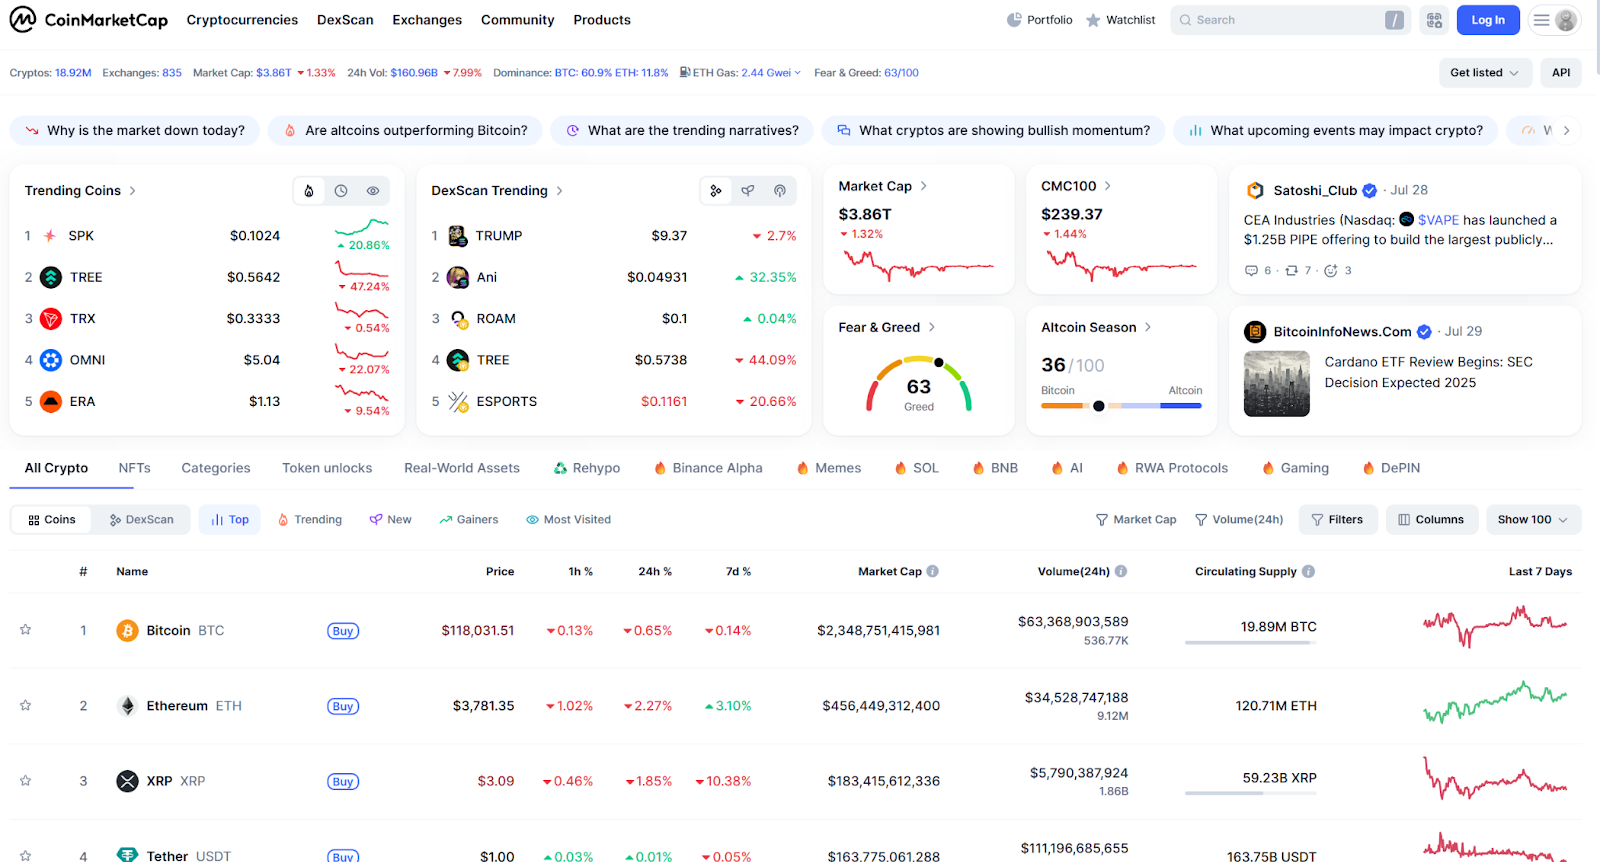This screenshot has height=862, width=1600.
Task: Star Bitcoin to add to watchlist
Action: [26, 630]
